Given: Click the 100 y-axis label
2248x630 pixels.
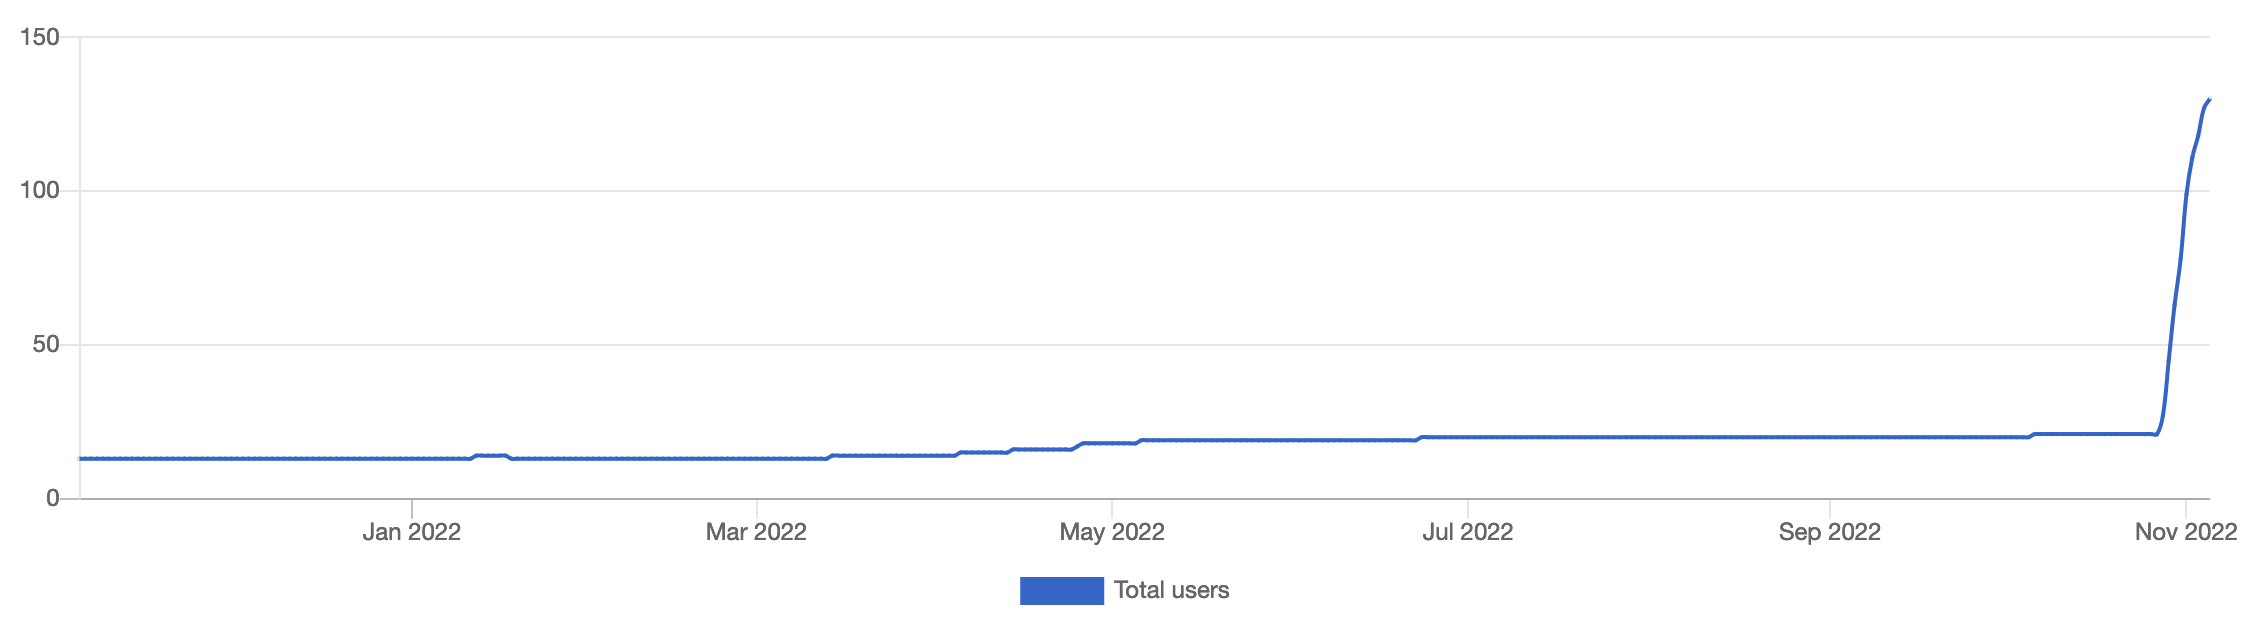Looking at the screenshot, I should coord(40,190).
